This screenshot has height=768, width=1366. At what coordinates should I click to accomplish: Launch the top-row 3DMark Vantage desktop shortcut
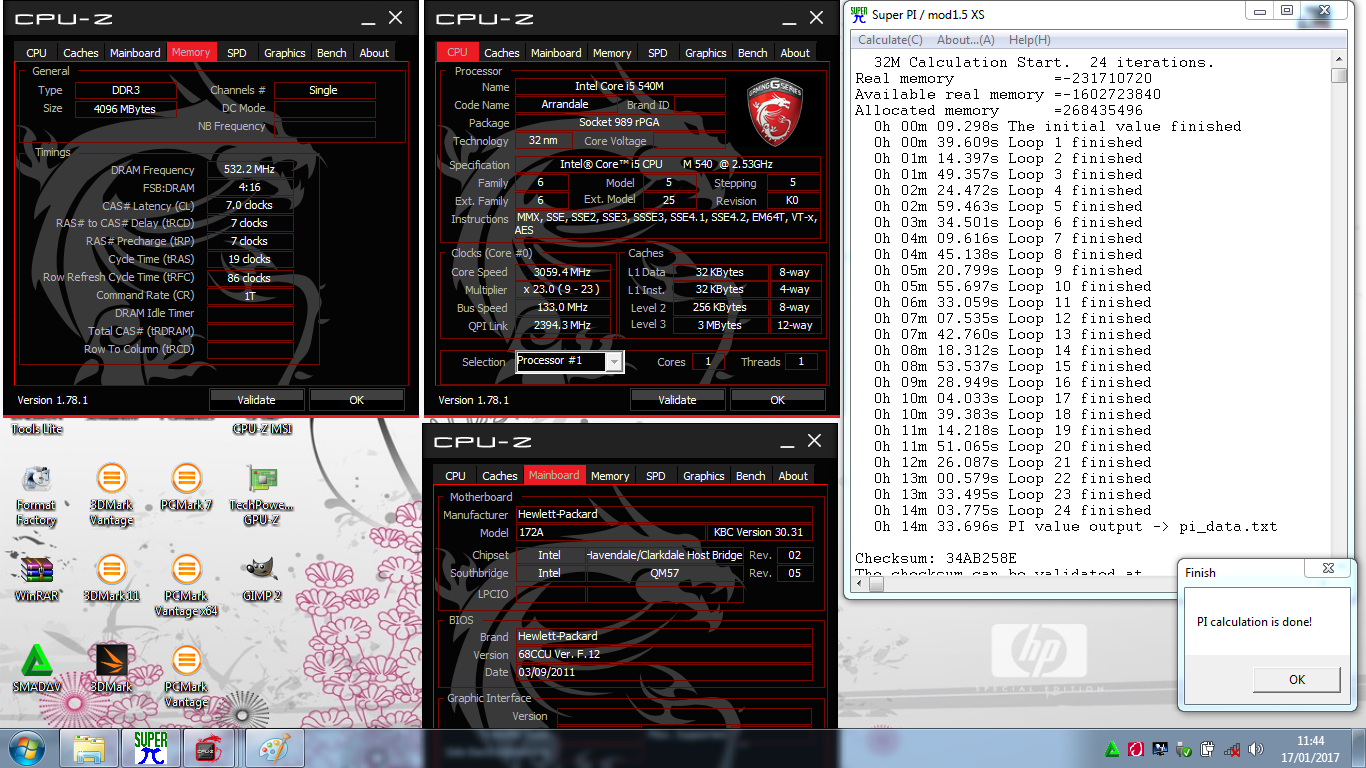(x=111, y=495)
